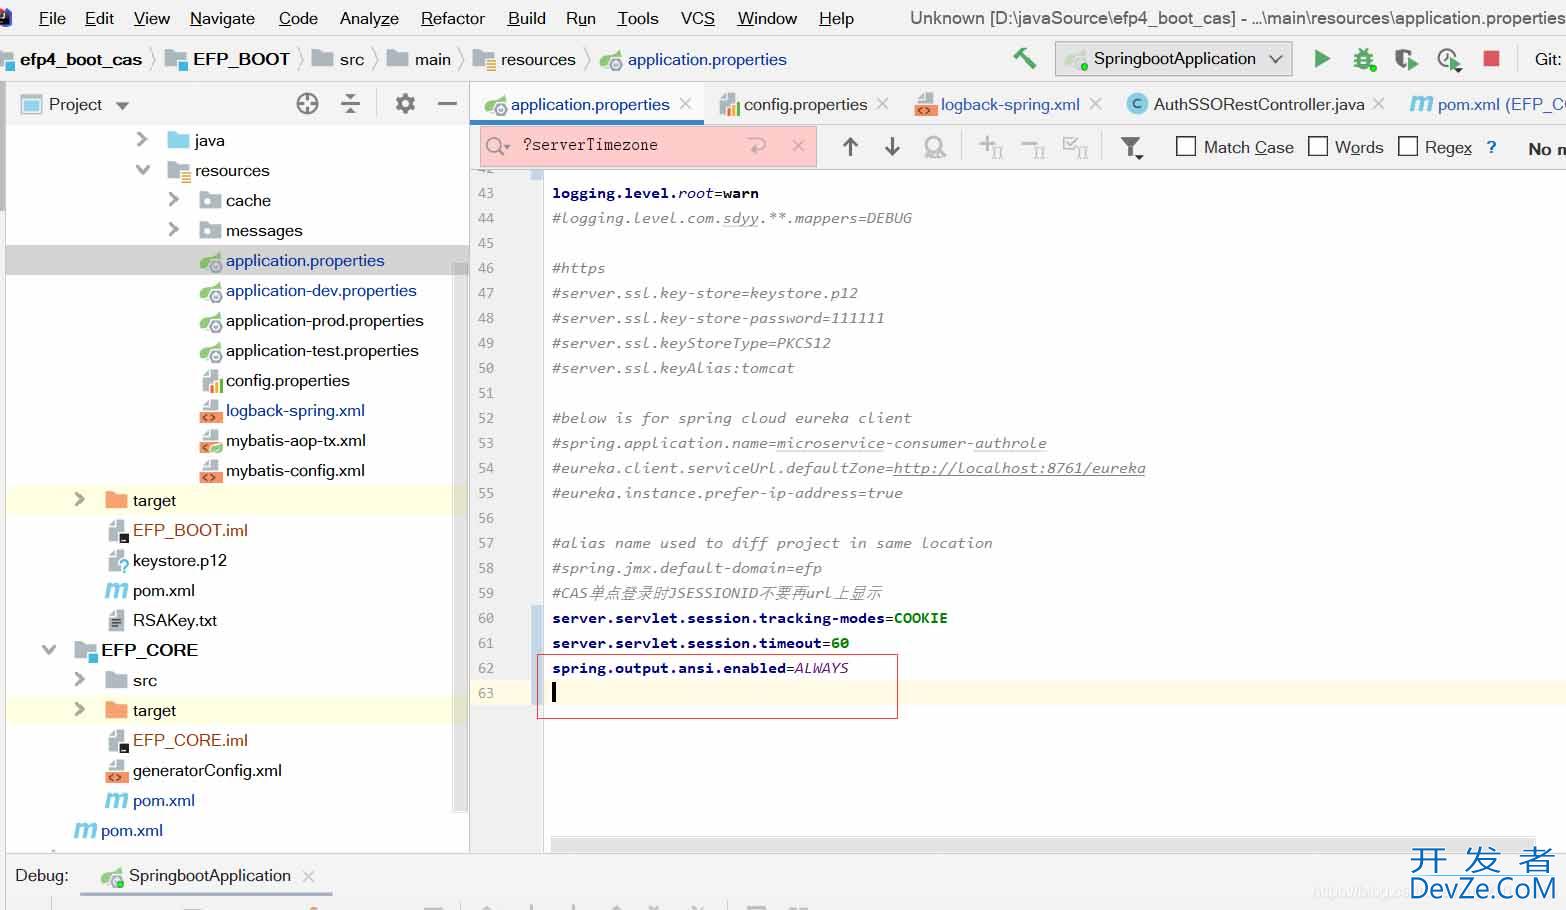
Task: Expand EFP_CORE target folder
Action: [80, 709]
